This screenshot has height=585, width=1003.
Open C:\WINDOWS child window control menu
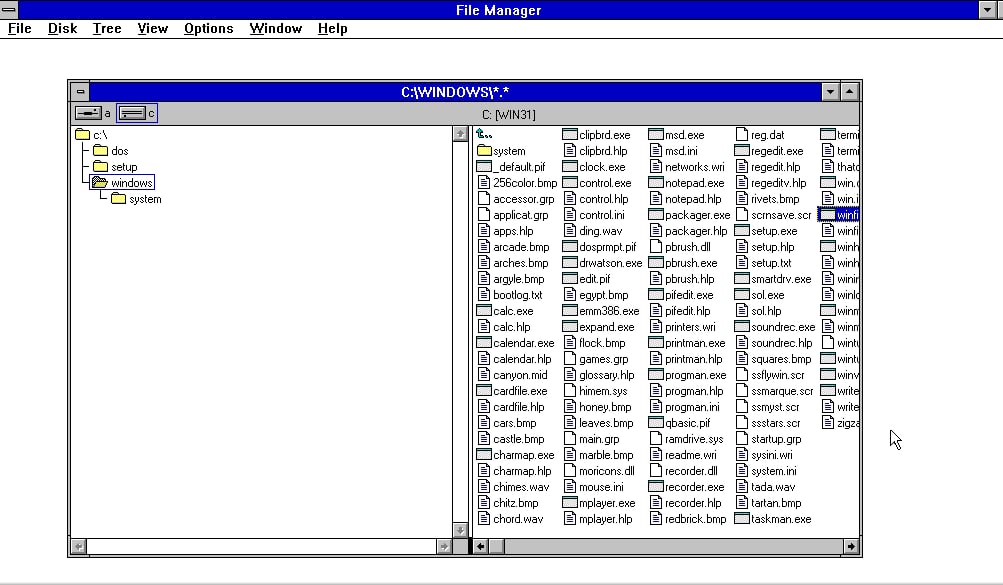tap(80, 91)
